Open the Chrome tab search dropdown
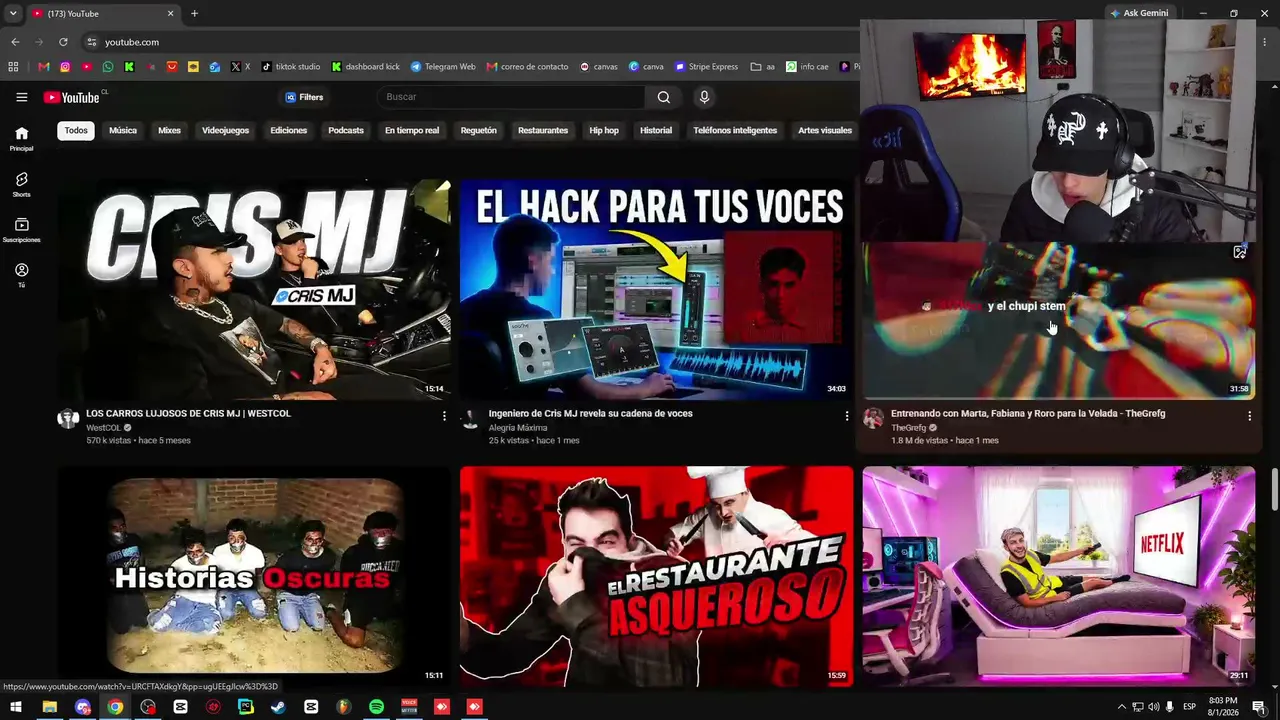Viewport: 1280px width, 720px height. 13,14
